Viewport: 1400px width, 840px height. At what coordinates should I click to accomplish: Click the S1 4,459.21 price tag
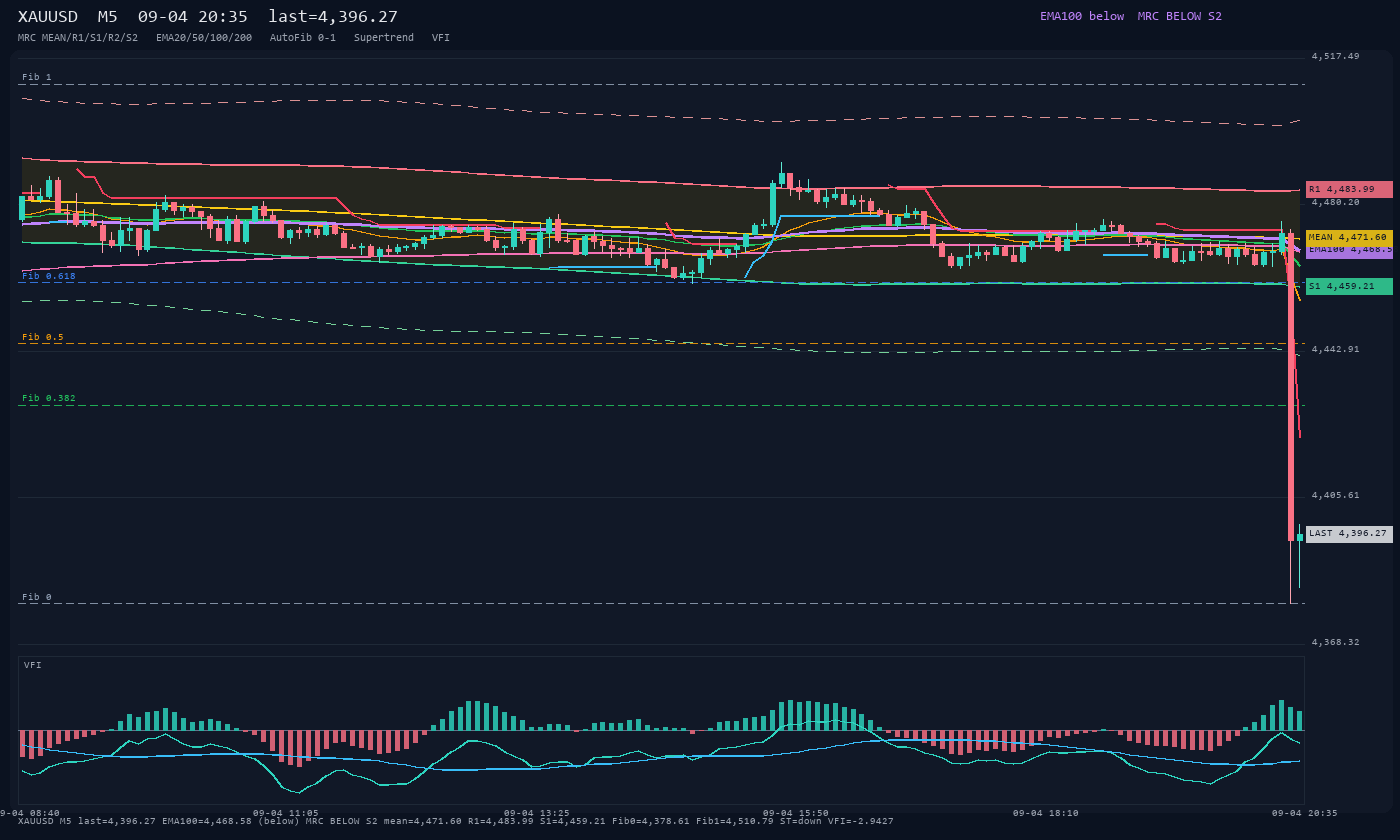point(1349,286)
